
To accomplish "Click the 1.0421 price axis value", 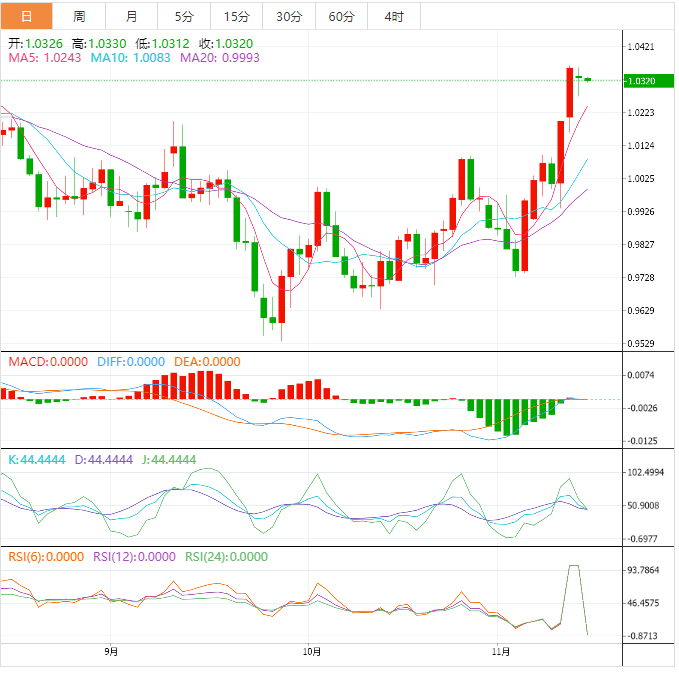I will pyautogui.click(x=640, y=47).
